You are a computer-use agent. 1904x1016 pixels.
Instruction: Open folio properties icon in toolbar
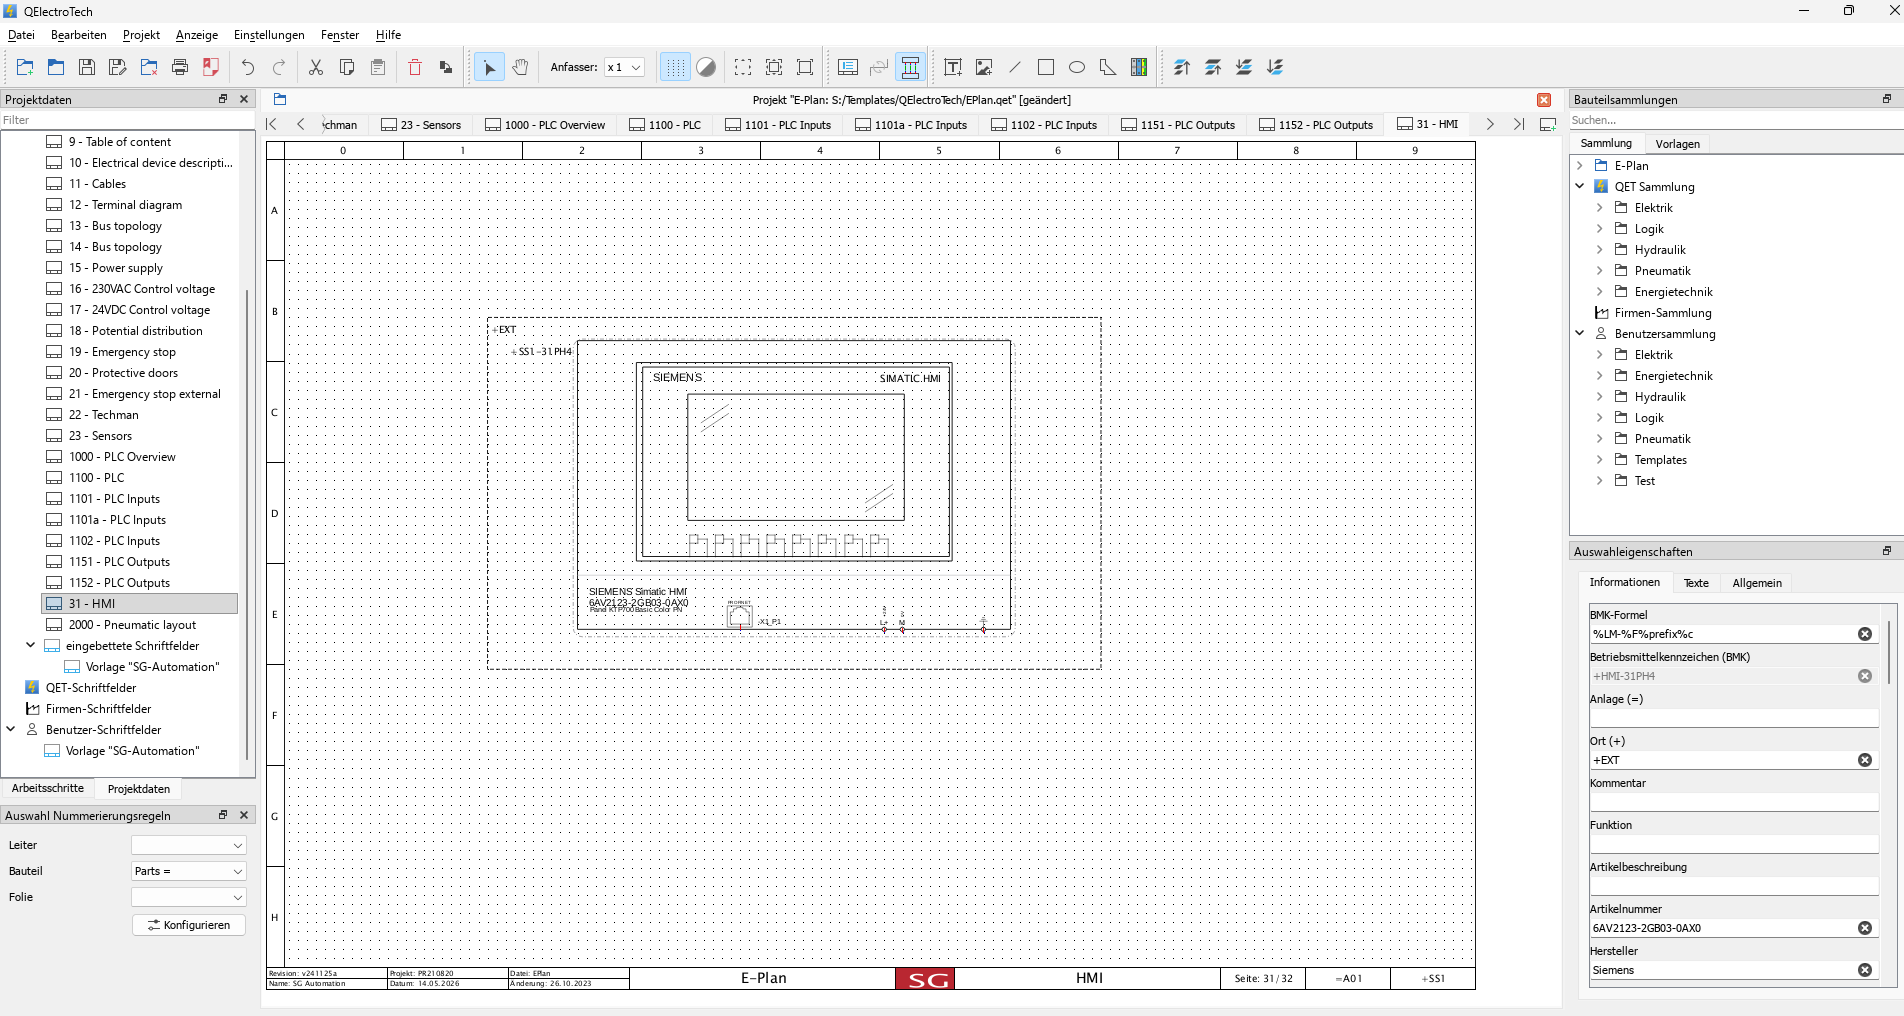(x=848, y=67)
